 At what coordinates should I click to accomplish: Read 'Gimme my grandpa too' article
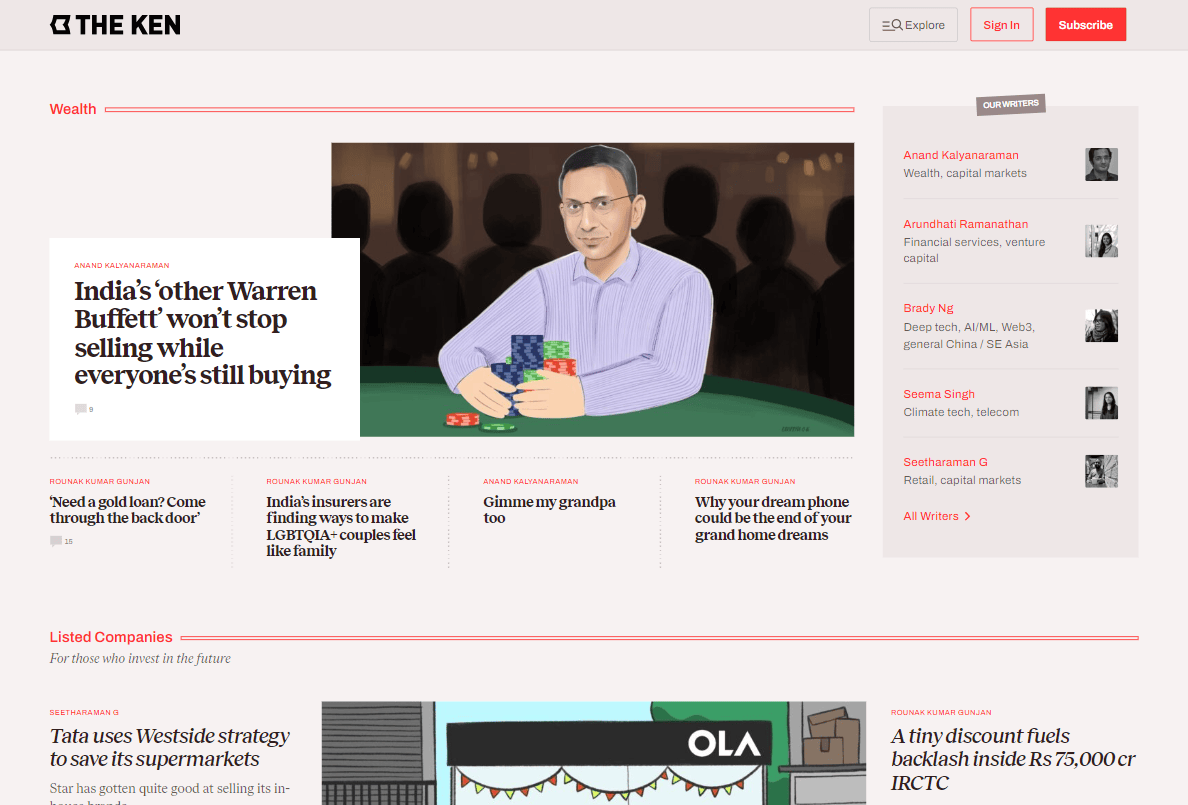tap(549, 510)
